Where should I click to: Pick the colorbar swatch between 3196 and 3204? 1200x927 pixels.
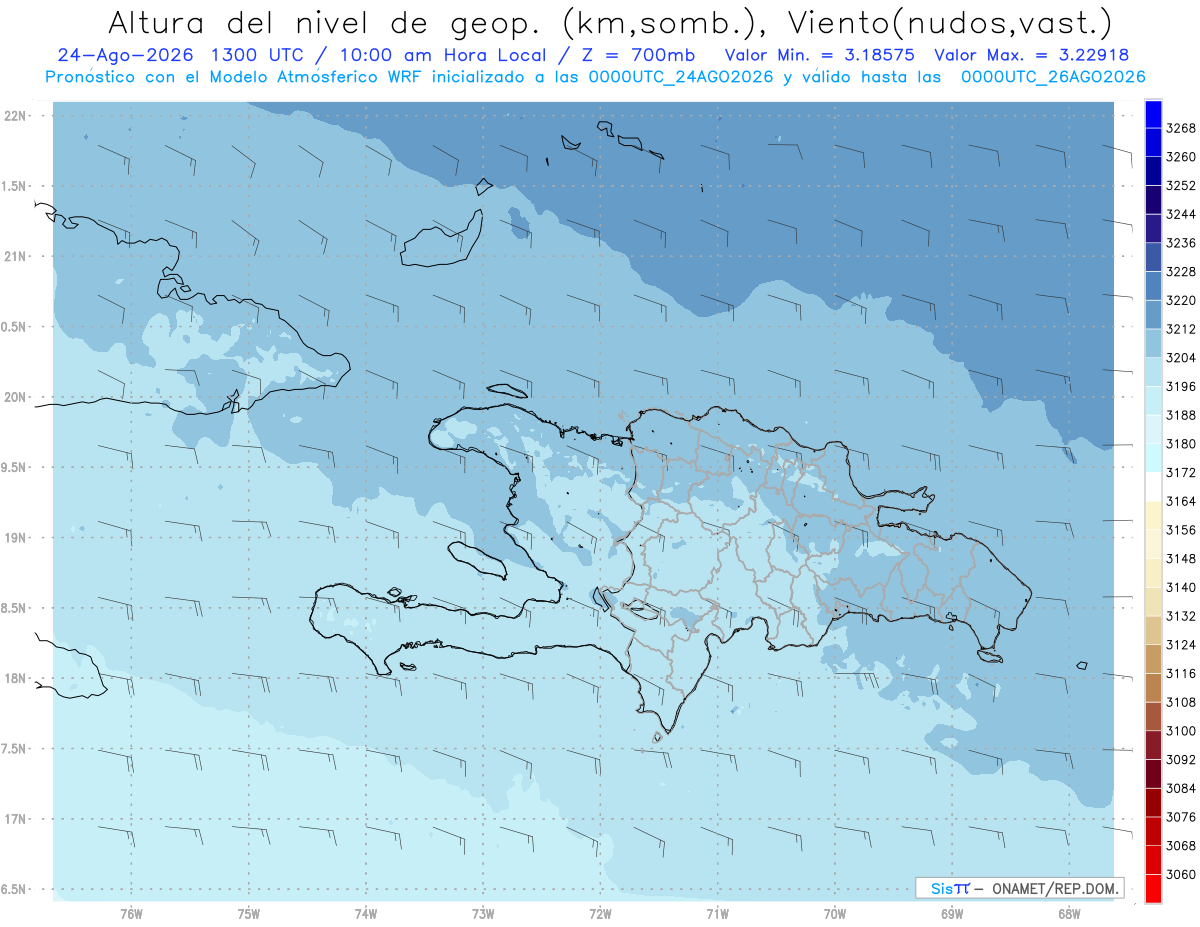coord(1153,372)
